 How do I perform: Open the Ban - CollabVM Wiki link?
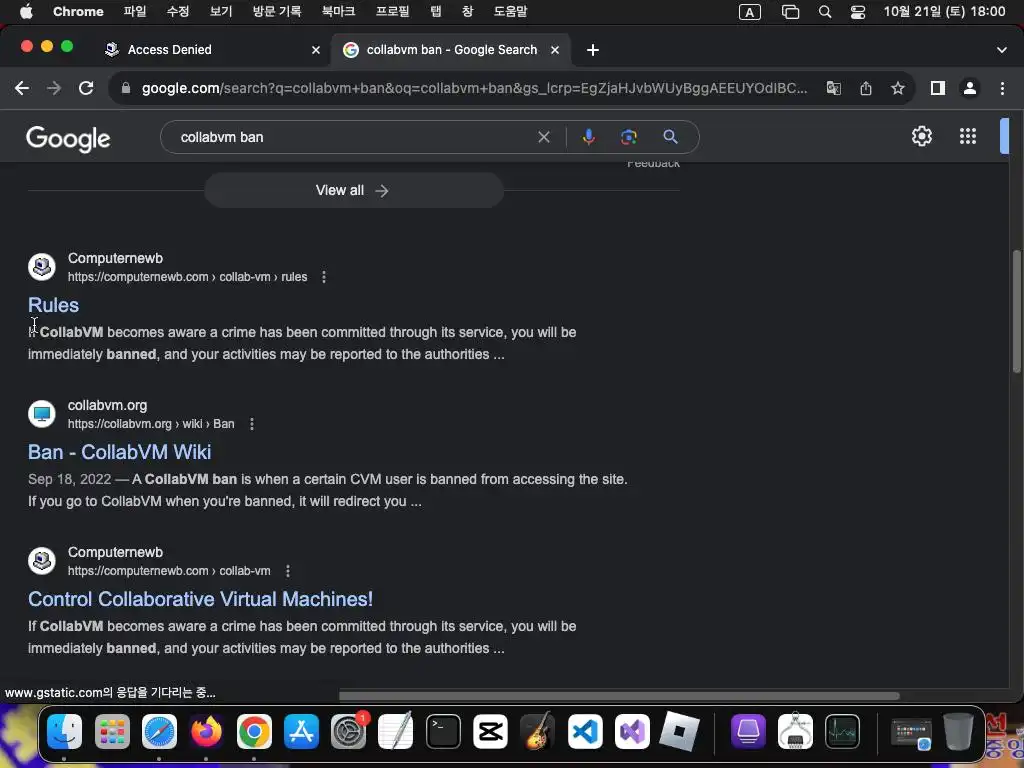pyautogui.click(x=120, y=452)
